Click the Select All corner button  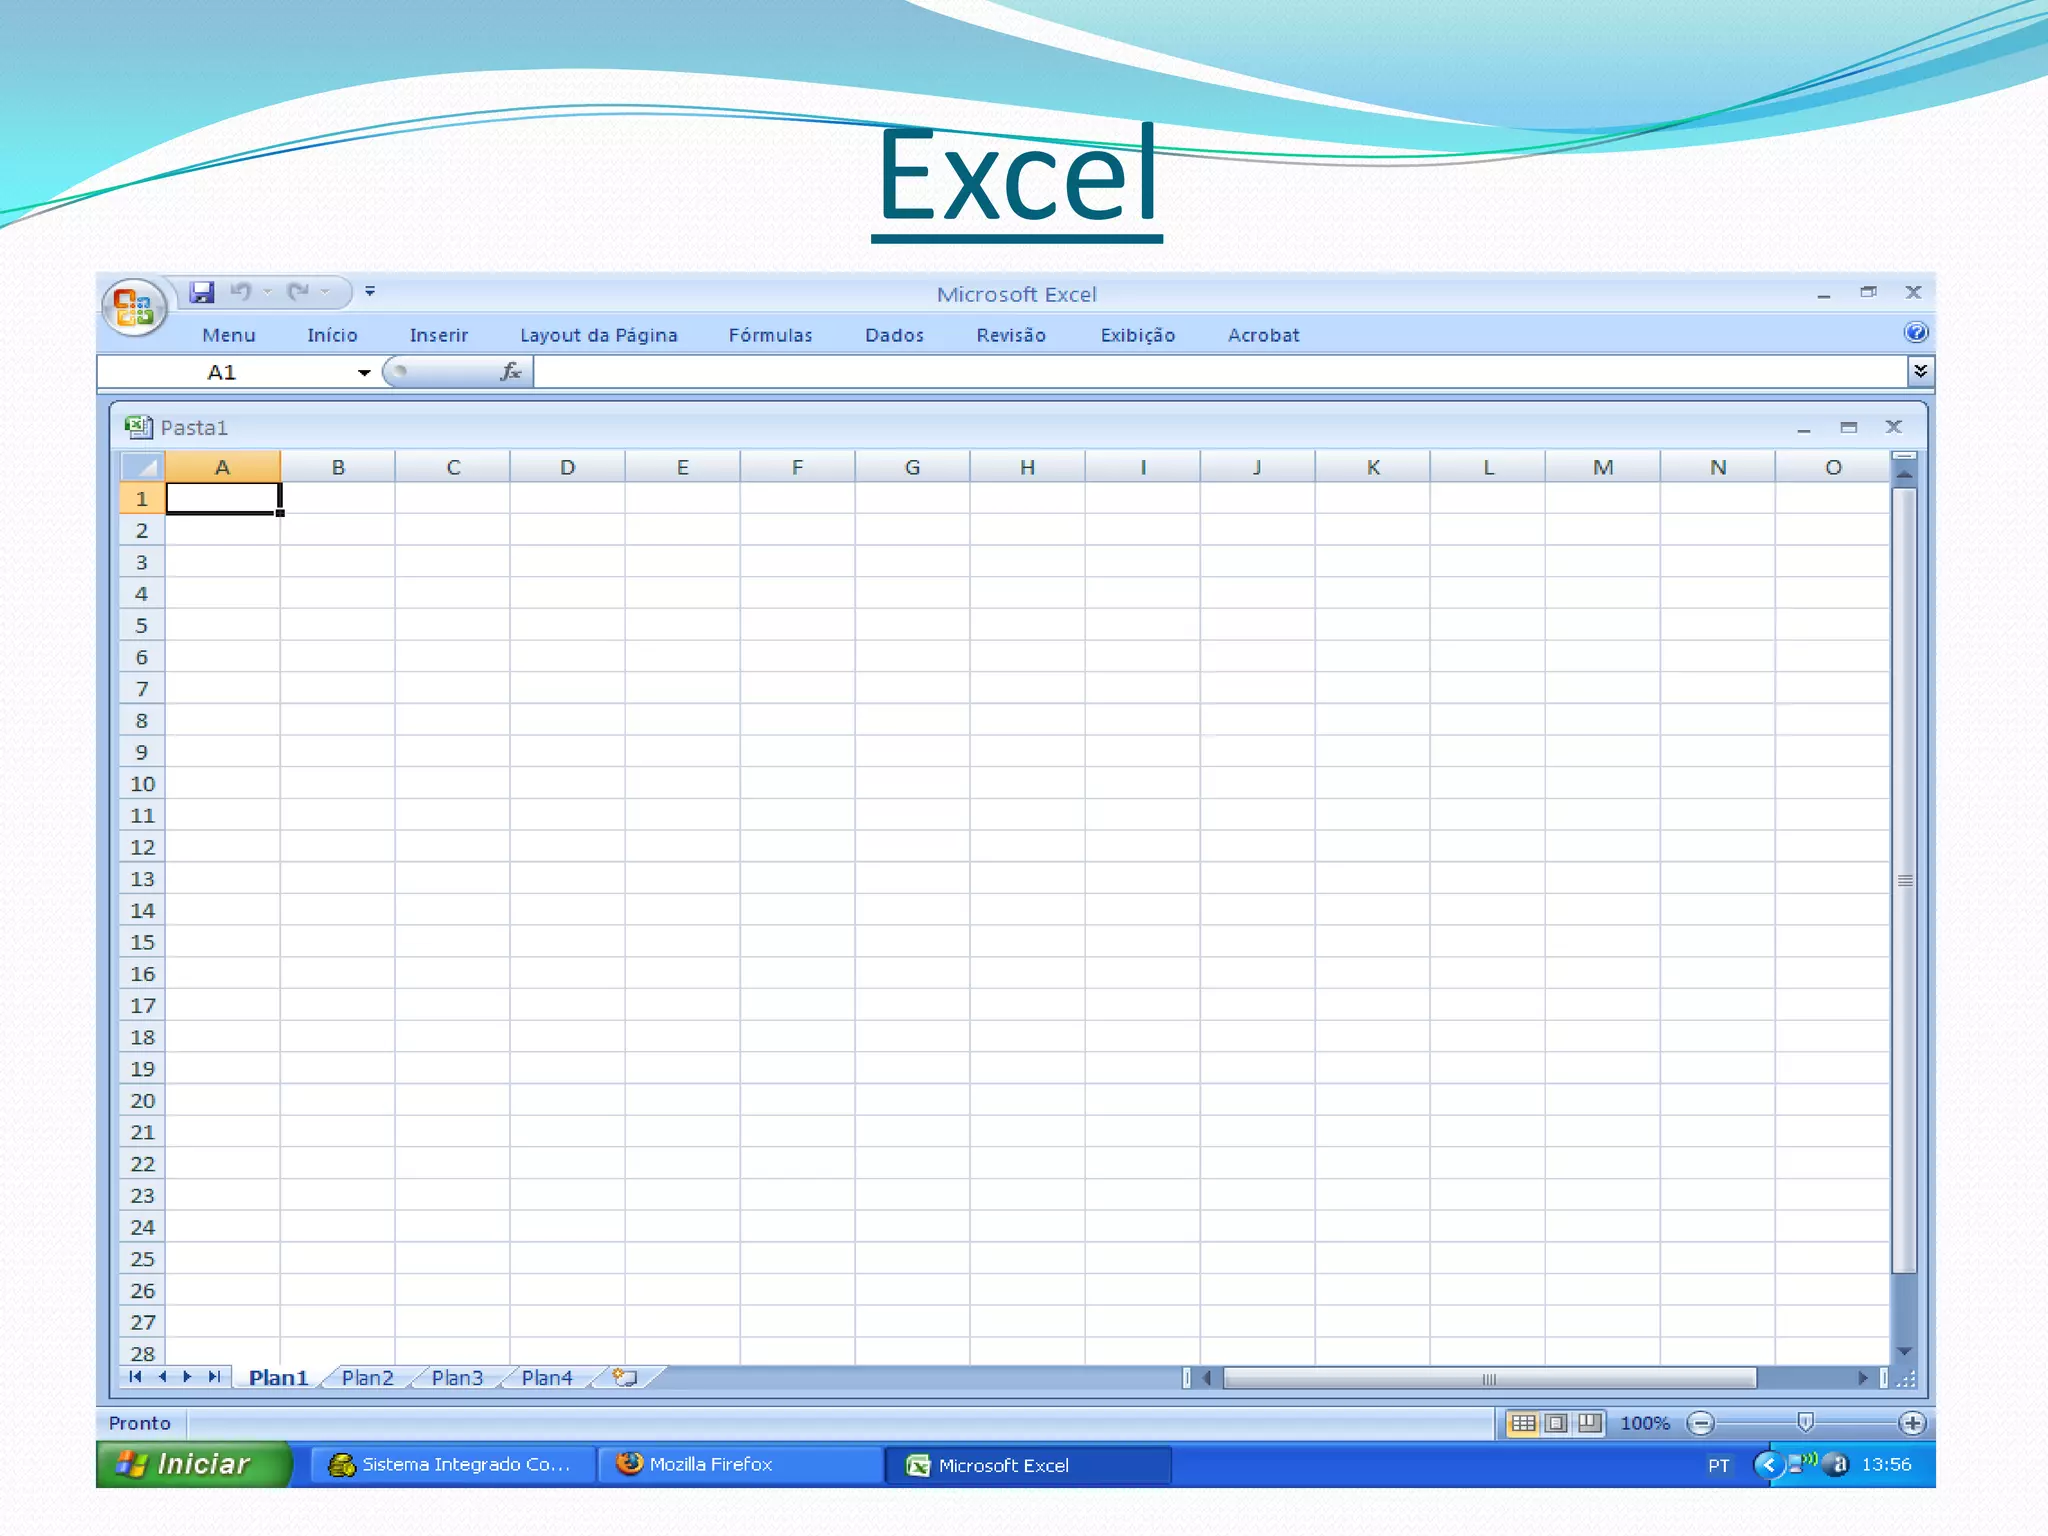coord(141,467)
